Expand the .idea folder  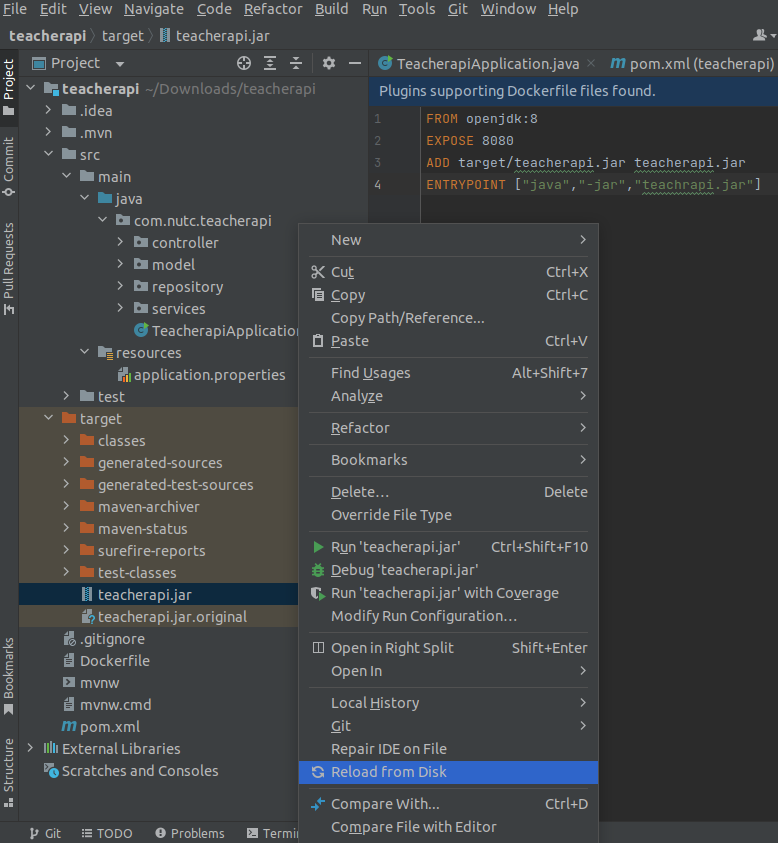[48, 110]
